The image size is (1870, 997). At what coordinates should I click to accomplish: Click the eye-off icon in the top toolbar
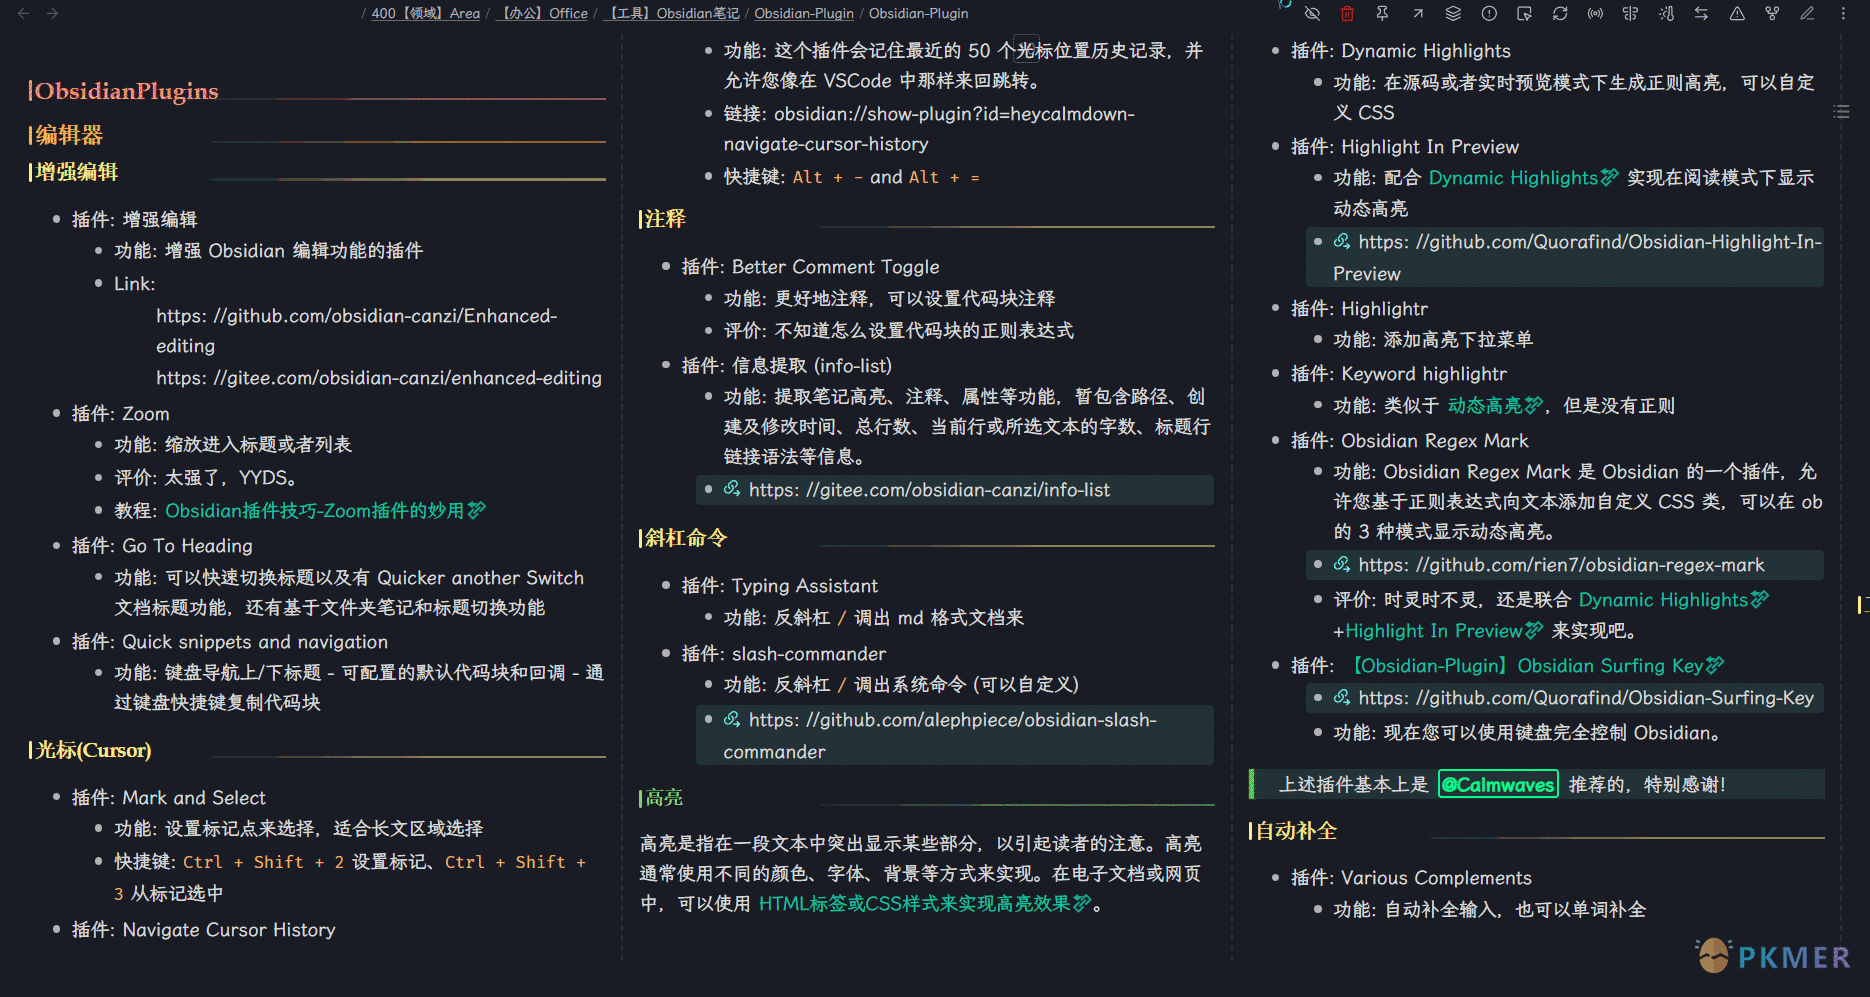1312,14
